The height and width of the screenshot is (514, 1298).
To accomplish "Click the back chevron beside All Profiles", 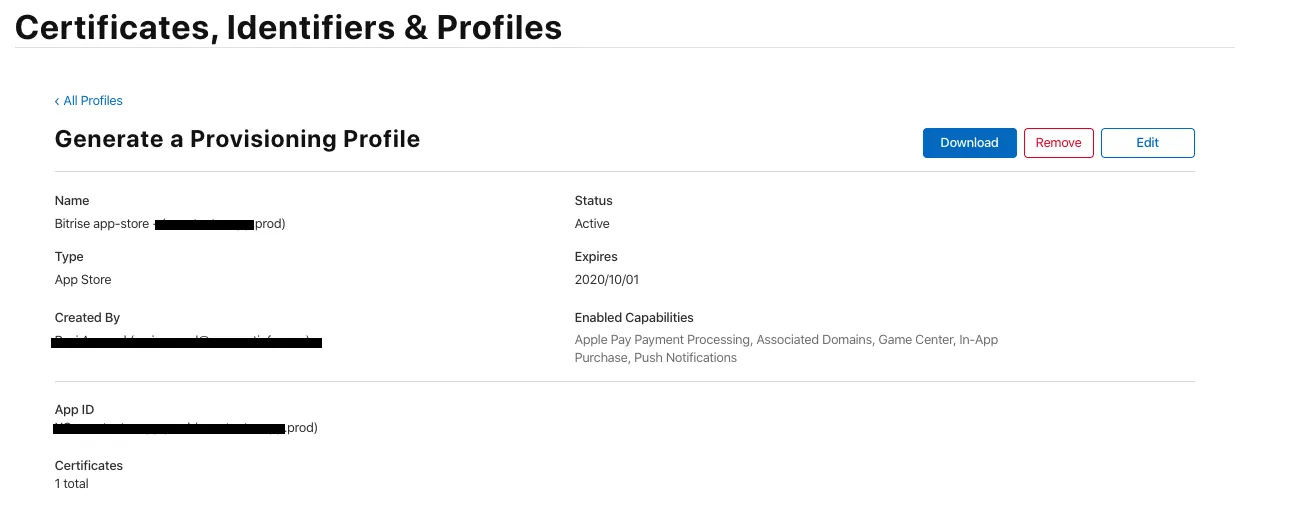I will click(57, 101).
